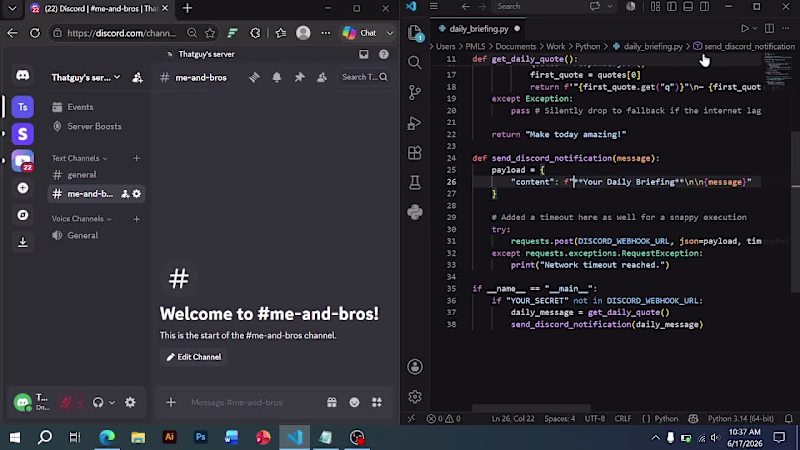800x450 pixels.
Task: Split VS Code editor right
Action: point(769,29)
